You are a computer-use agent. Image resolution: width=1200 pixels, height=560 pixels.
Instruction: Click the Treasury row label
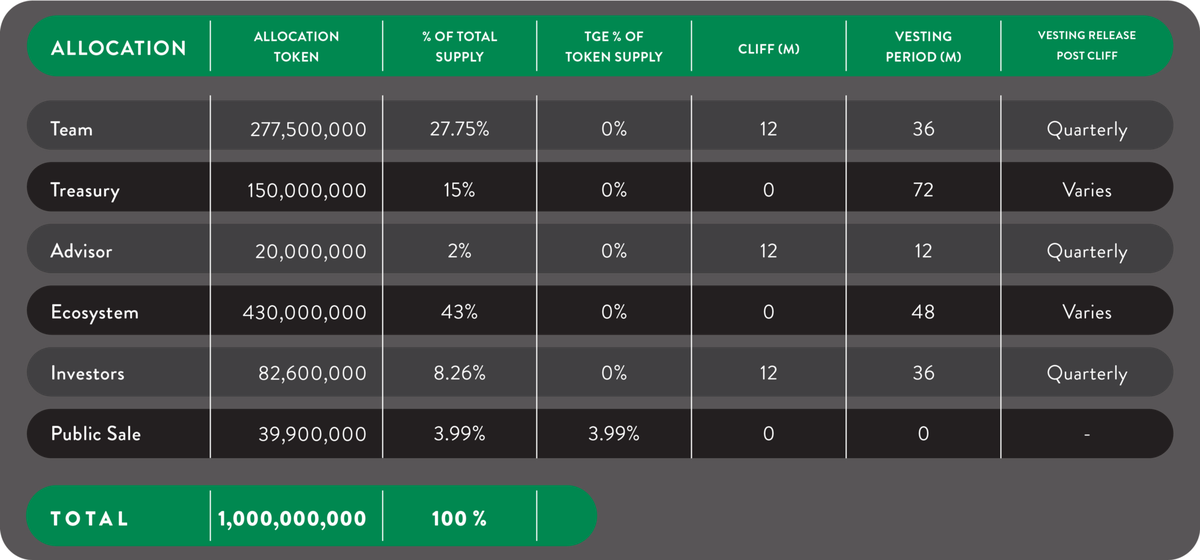[84, 190]
